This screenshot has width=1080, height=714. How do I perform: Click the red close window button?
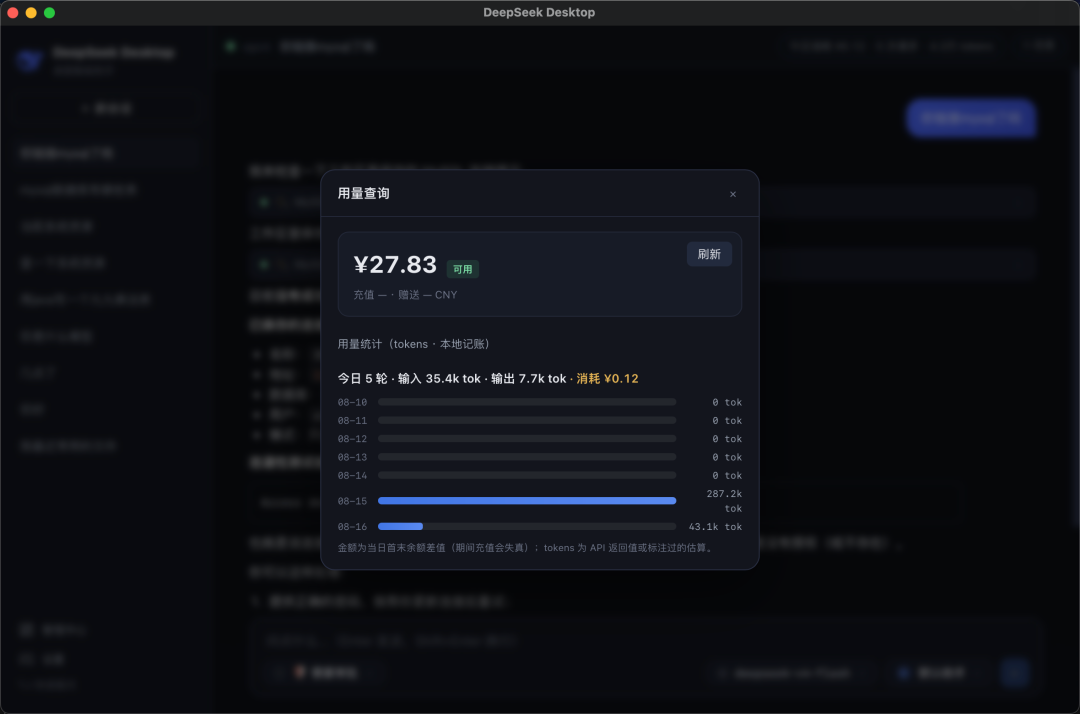tap(12, 12)
